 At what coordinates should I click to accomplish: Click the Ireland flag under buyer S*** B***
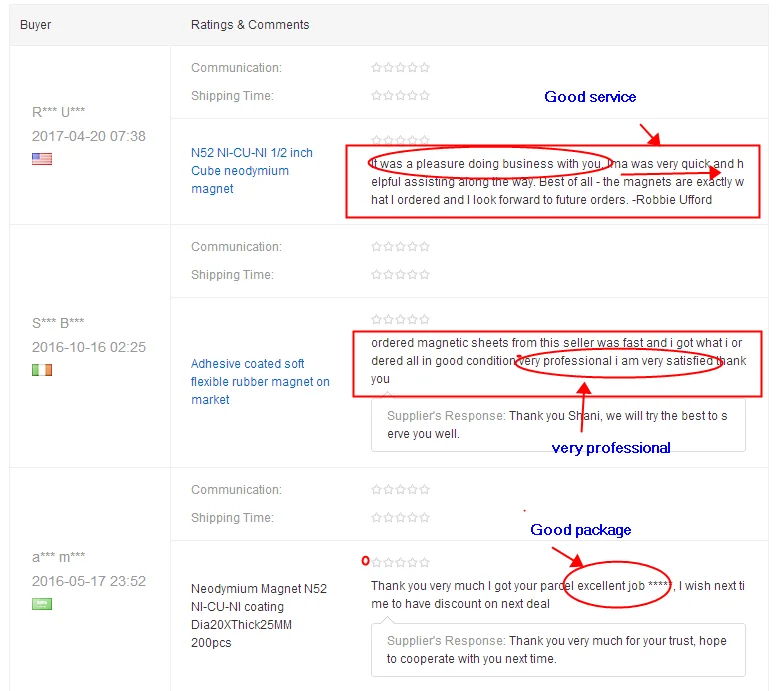[42, 370]
